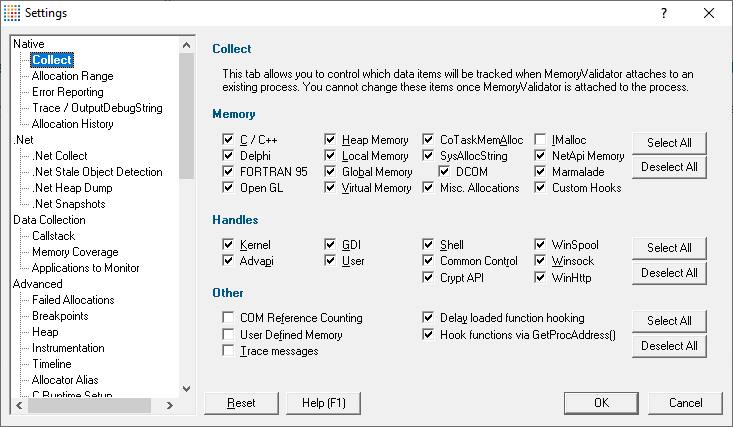Toggle Global Memory checkbox
733x427 pixels.
coord(330,172)
